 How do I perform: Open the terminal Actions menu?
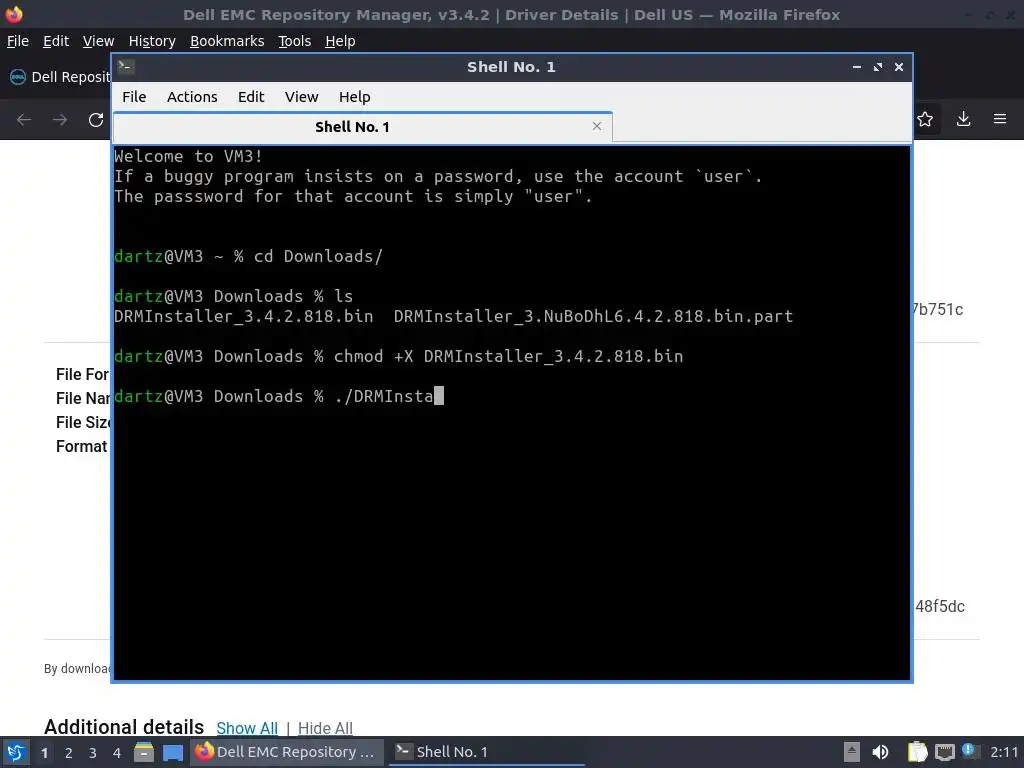[x=192, y=97]
